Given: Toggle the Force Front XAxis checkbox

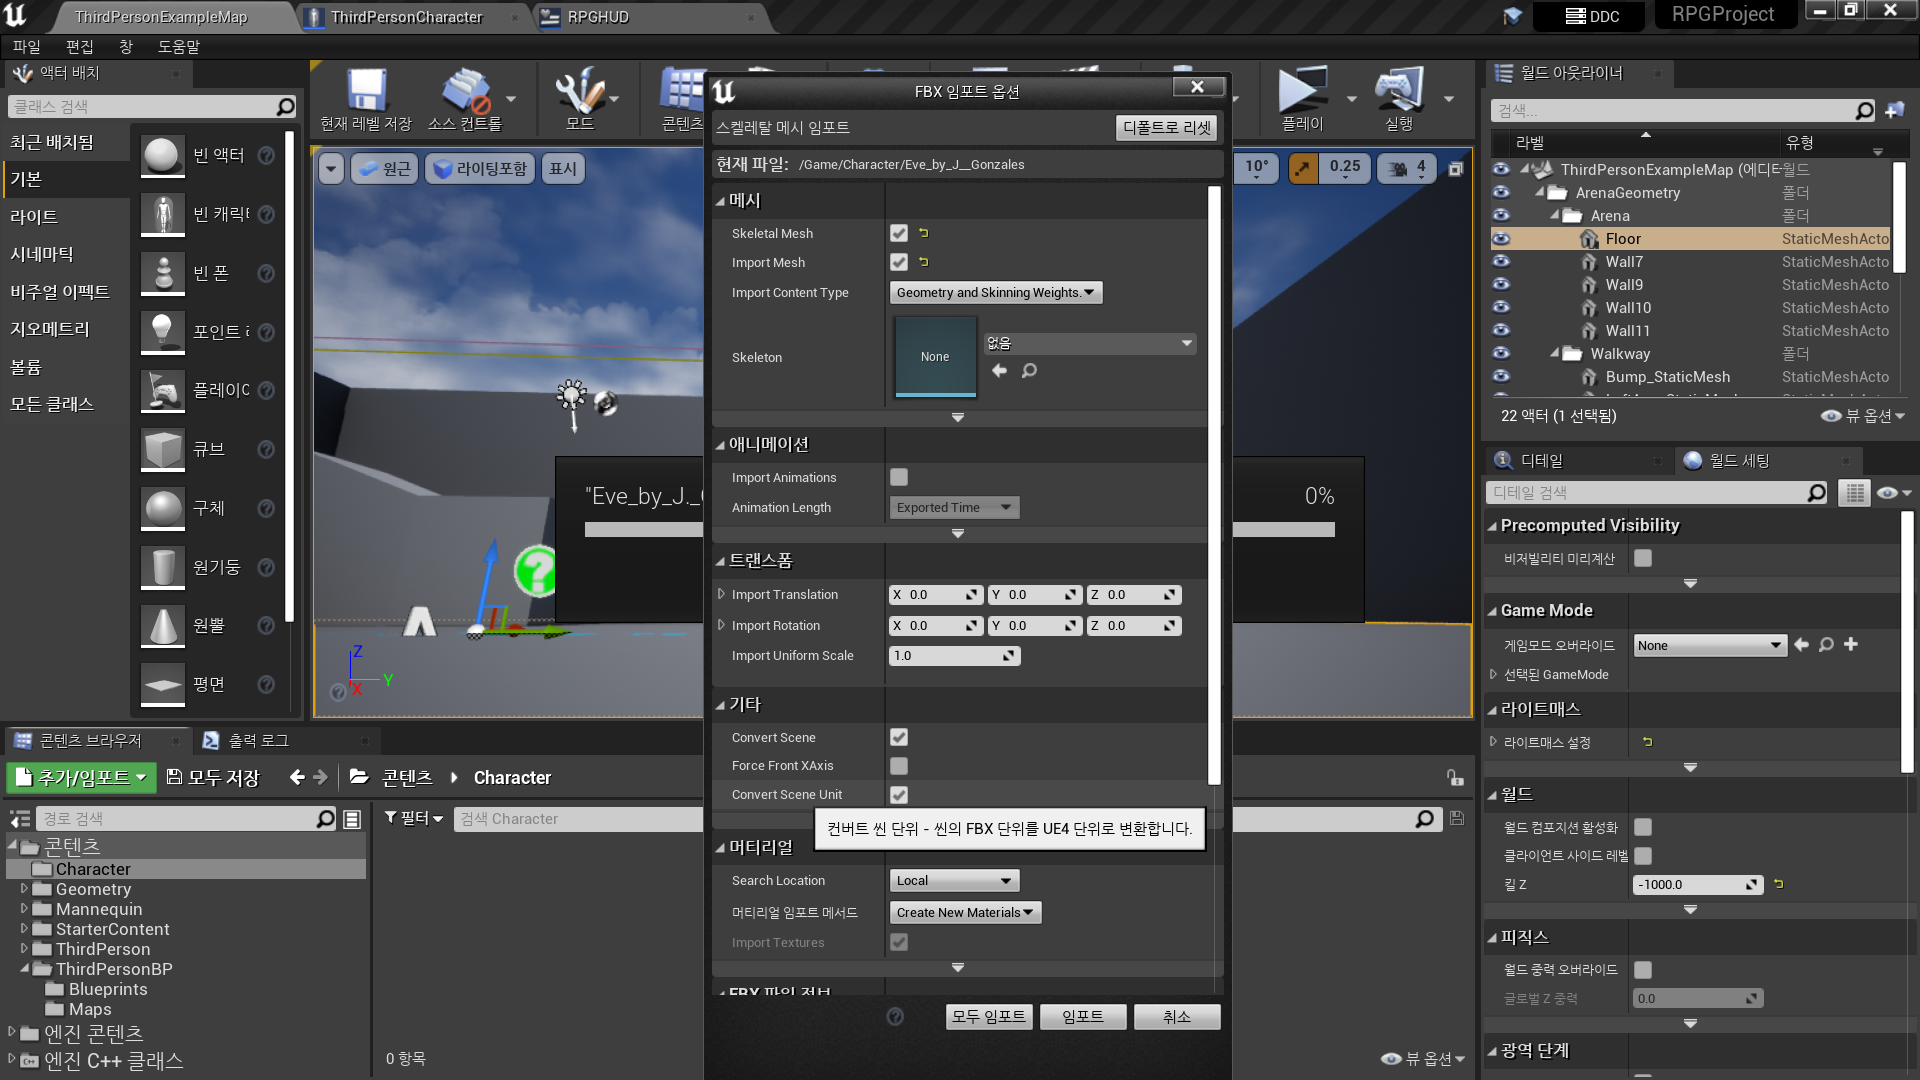Looking at the screenshot, I should tap(899, 766).
